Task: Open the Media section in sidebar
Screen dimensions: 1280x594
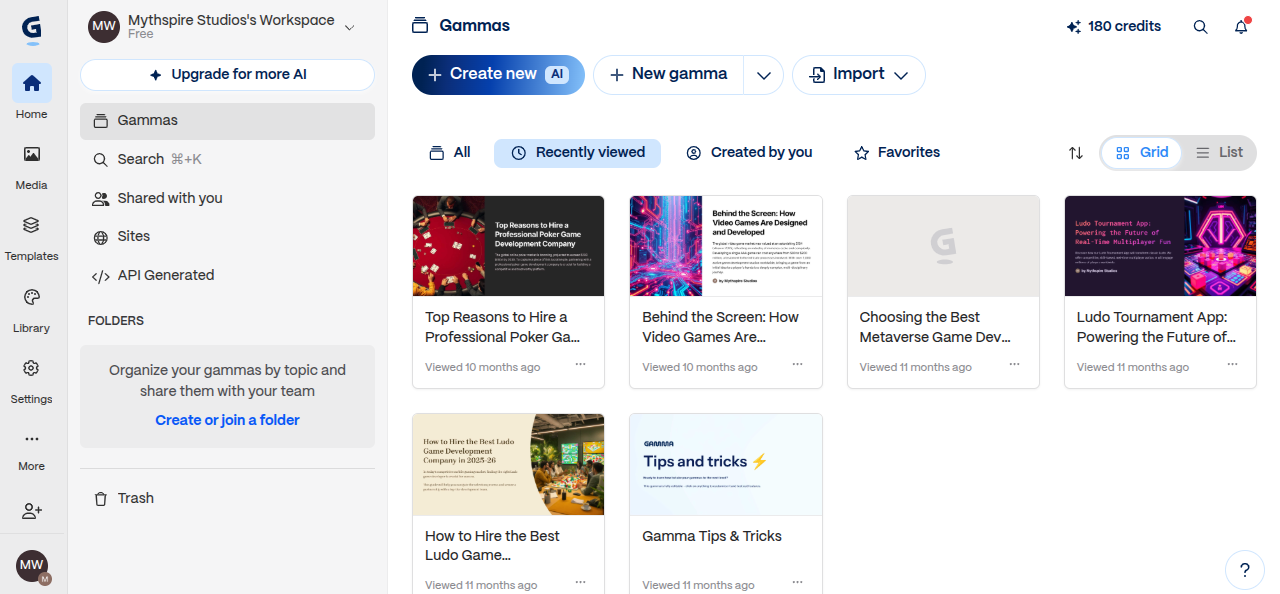Action: tap(31, 166)
